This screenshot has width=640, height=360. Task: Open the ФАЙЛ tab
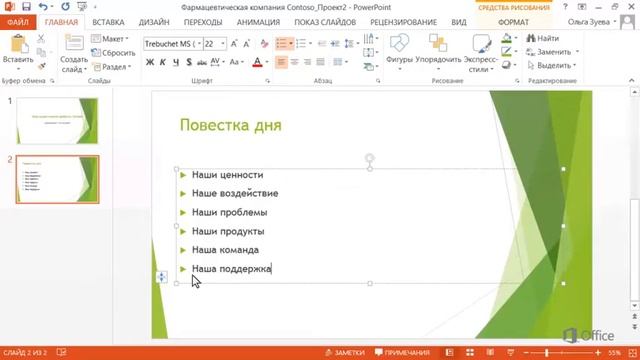coord(18,22)
